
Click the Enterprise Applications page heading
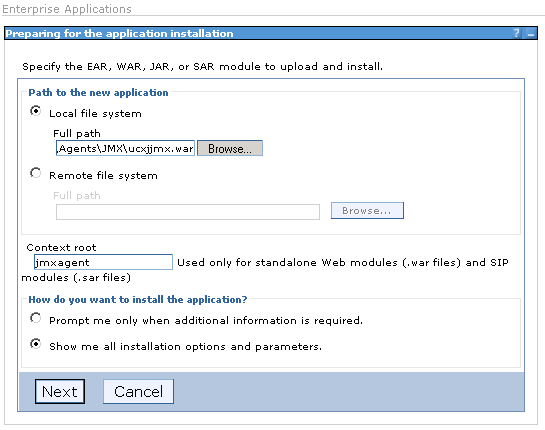67,9
